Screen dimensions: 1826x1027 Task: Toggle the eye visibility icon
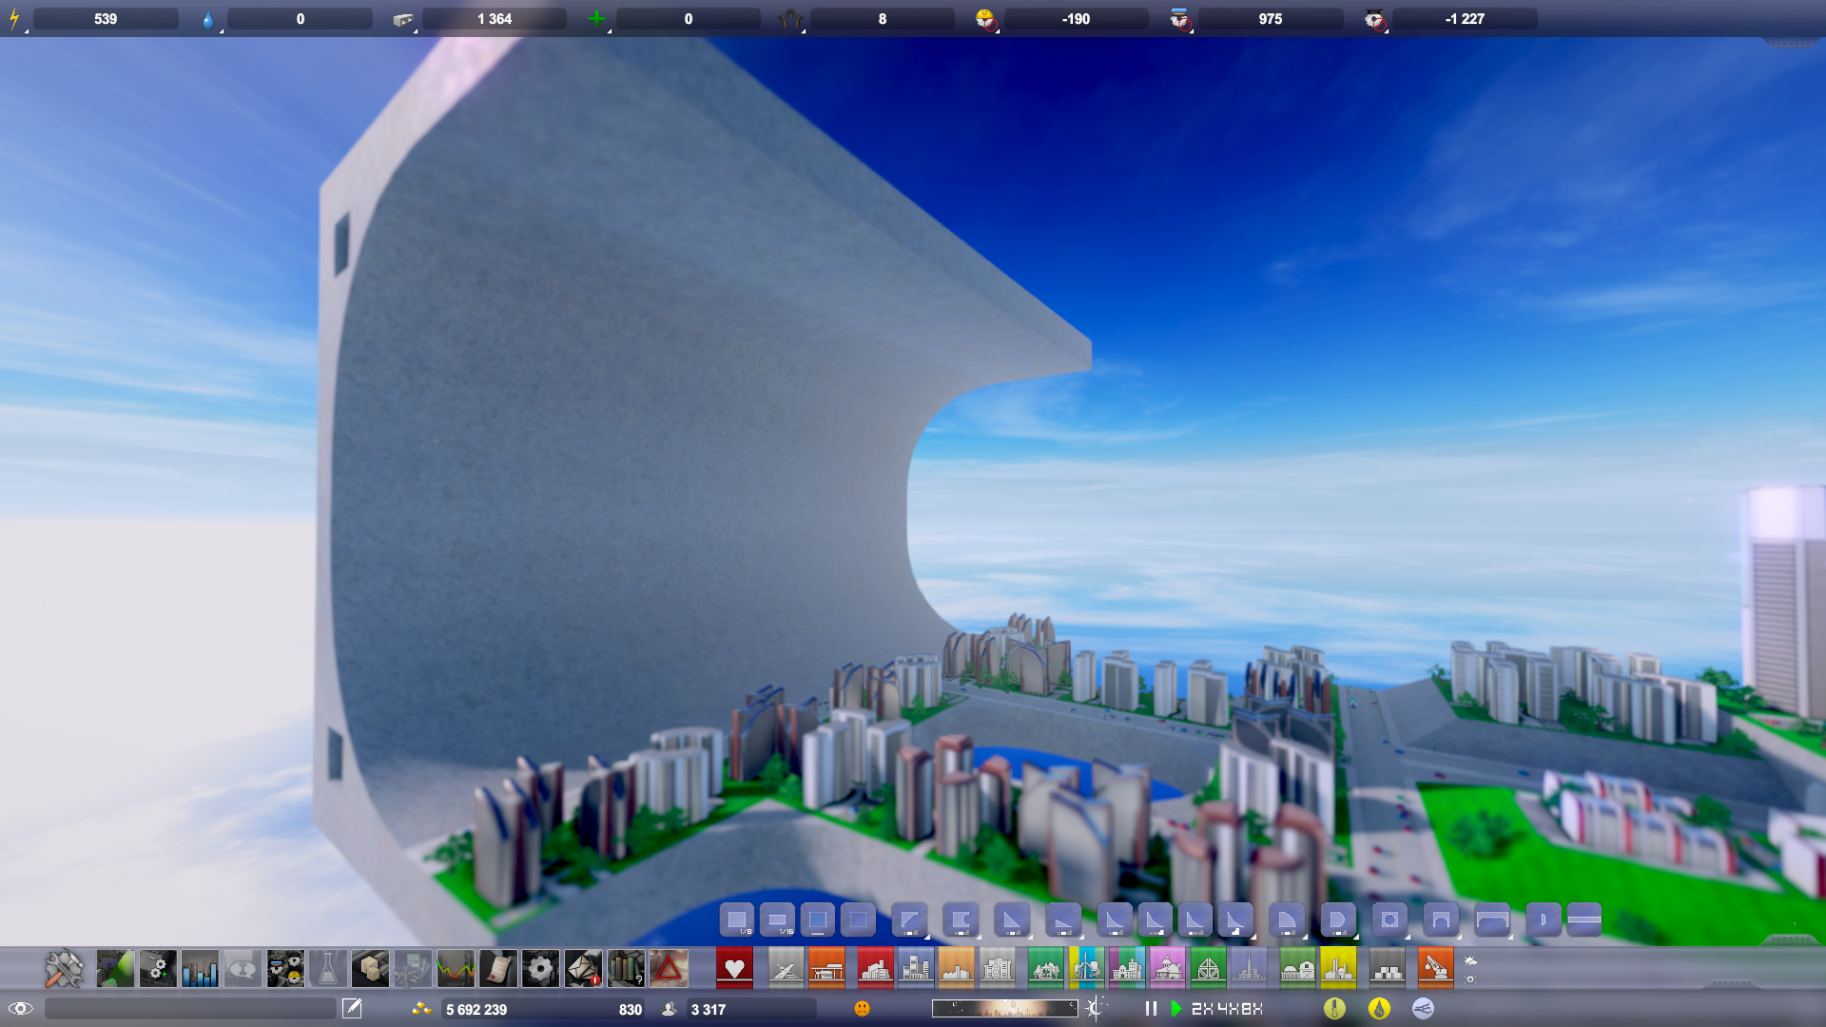click(20, 1008)
